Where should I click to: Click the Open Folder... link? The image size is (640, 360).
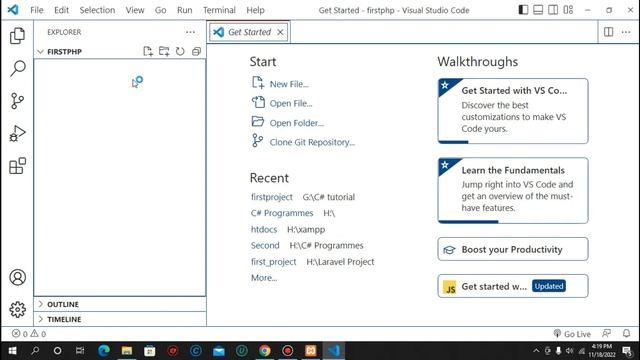tap(296, 123)
